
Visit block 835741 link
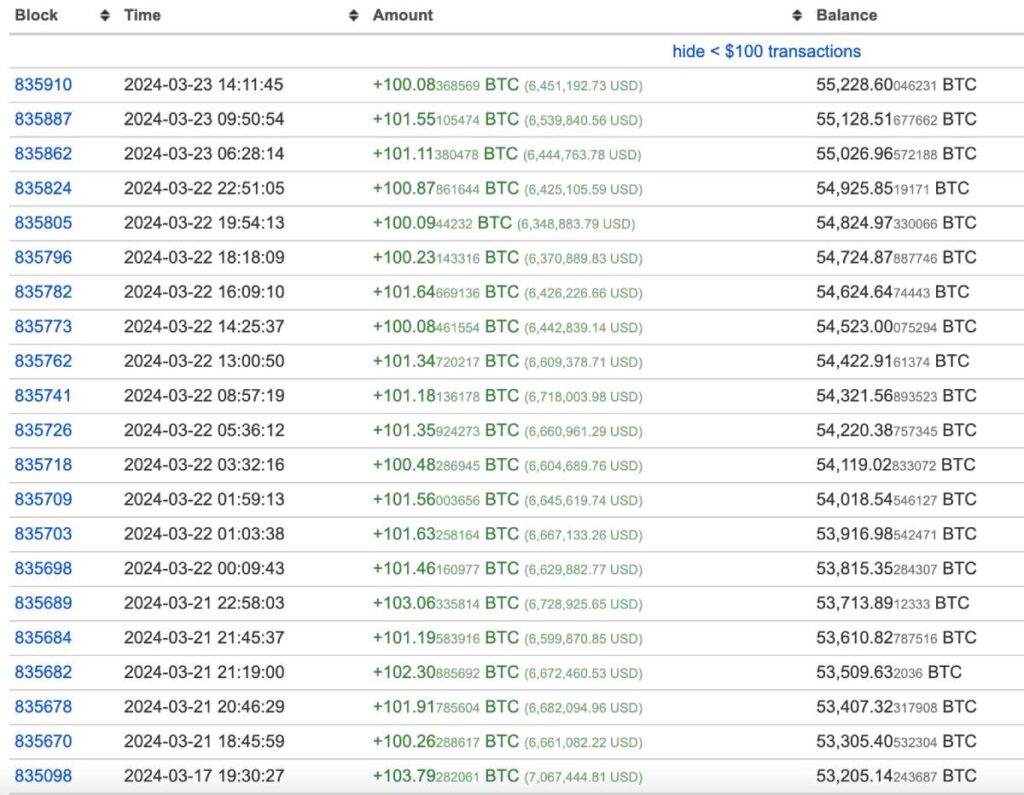click(43, 396)
